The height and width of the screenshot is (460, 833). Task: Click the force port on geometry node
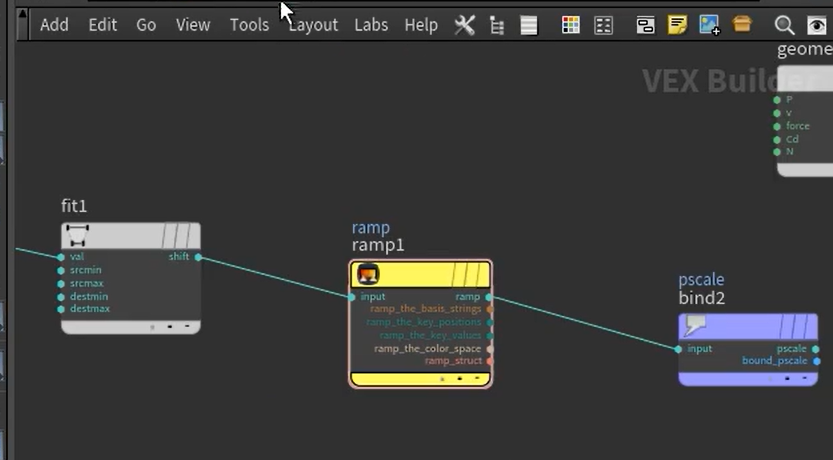[x=777, y=126]
